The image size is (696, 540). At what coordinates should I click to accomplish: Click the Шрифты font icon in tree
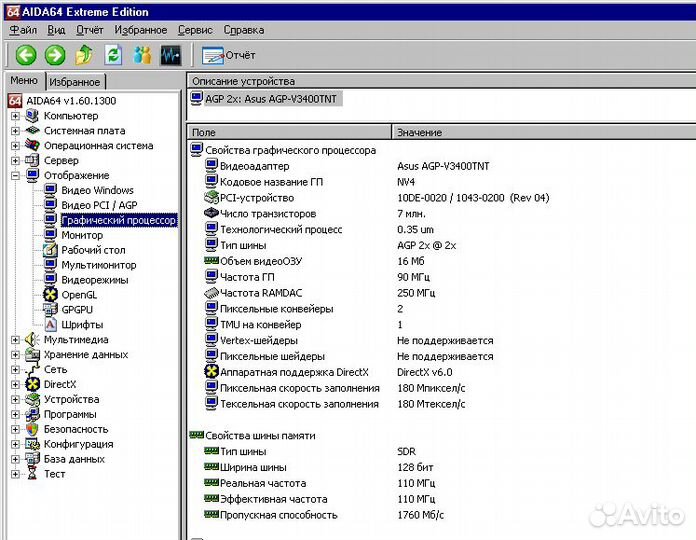click(50, 325)
